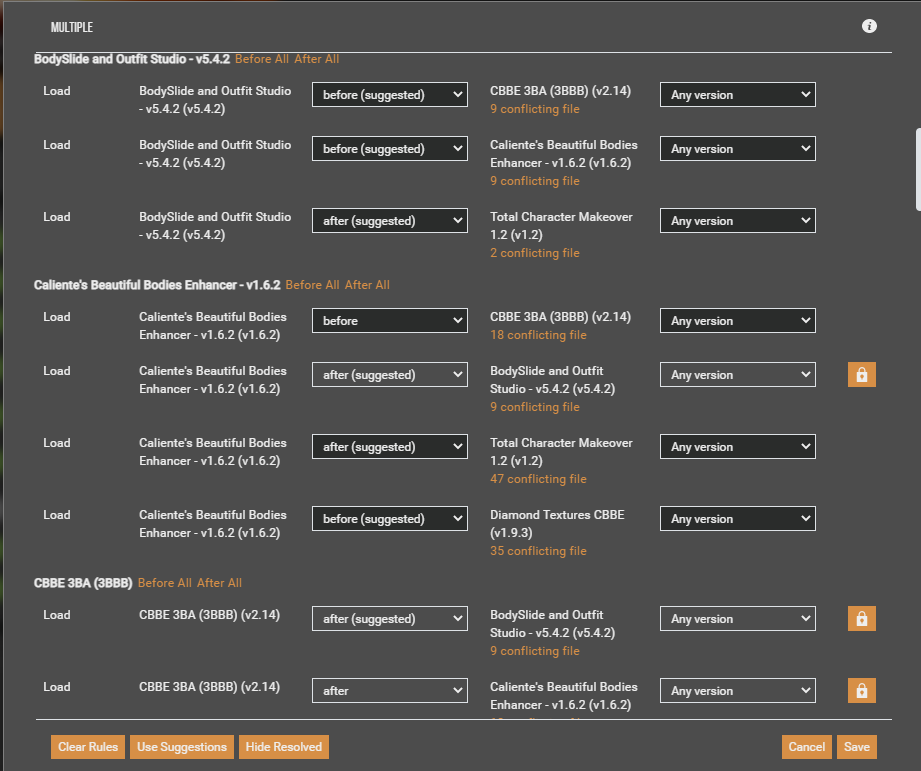
Task: Open Caliente's section 'before' dropdown for CBBE 3BA
Action: tap(390, 321)
